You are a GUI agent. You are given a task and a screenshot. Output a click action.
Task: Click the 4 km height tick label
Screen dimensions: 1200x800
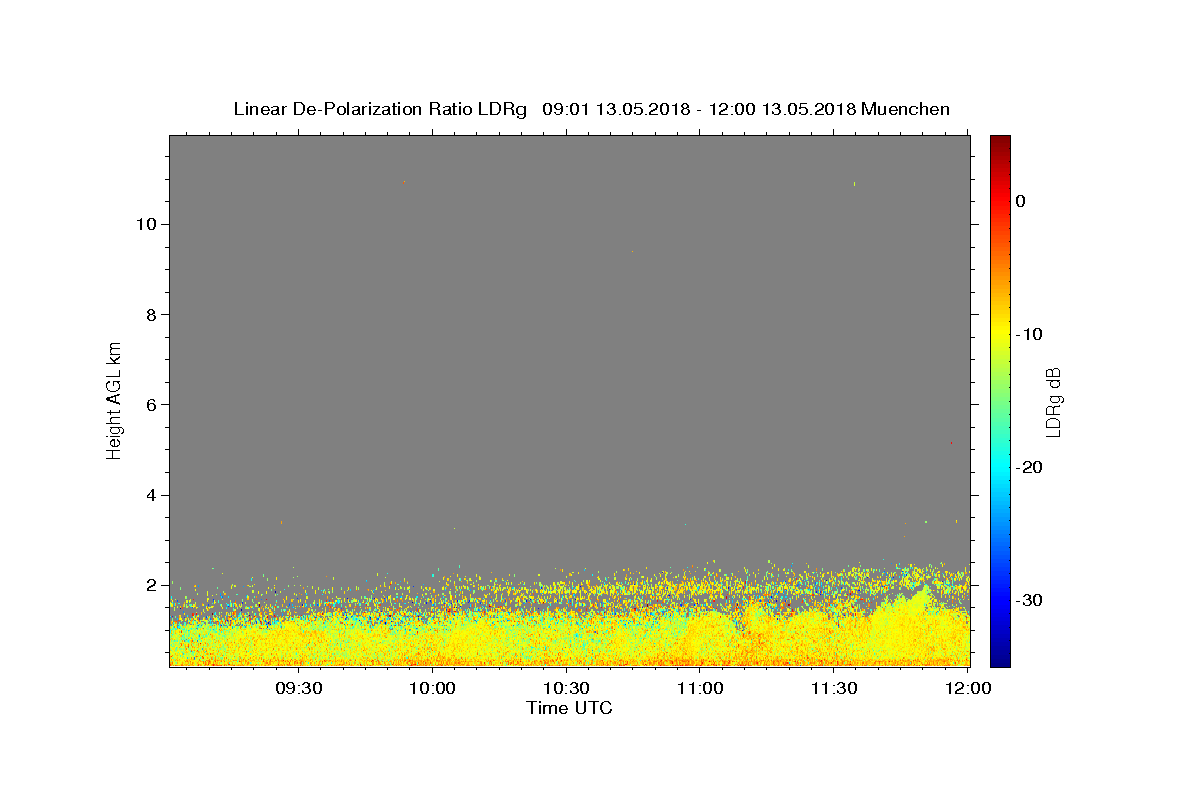[150, 495]
